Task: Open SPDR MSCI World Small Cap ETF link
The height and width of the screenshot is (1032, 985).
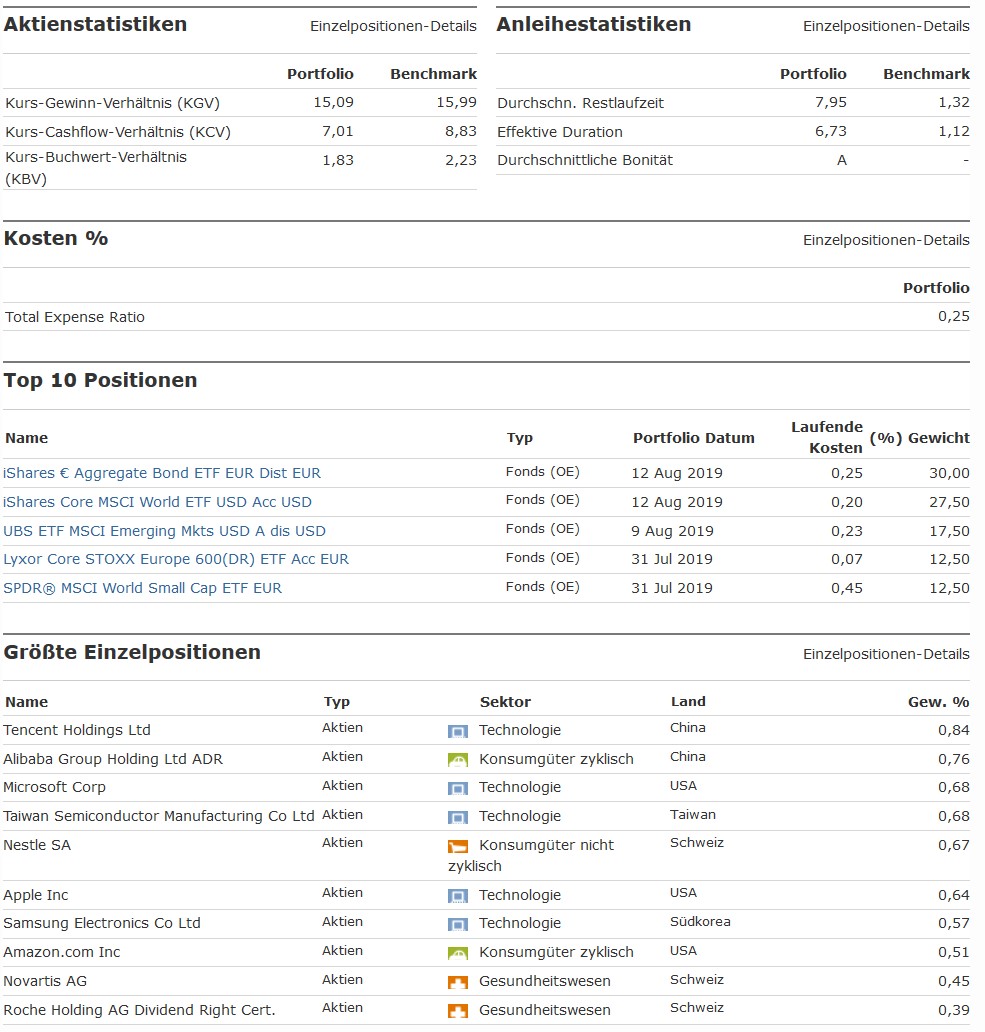Action: point(142,588)
